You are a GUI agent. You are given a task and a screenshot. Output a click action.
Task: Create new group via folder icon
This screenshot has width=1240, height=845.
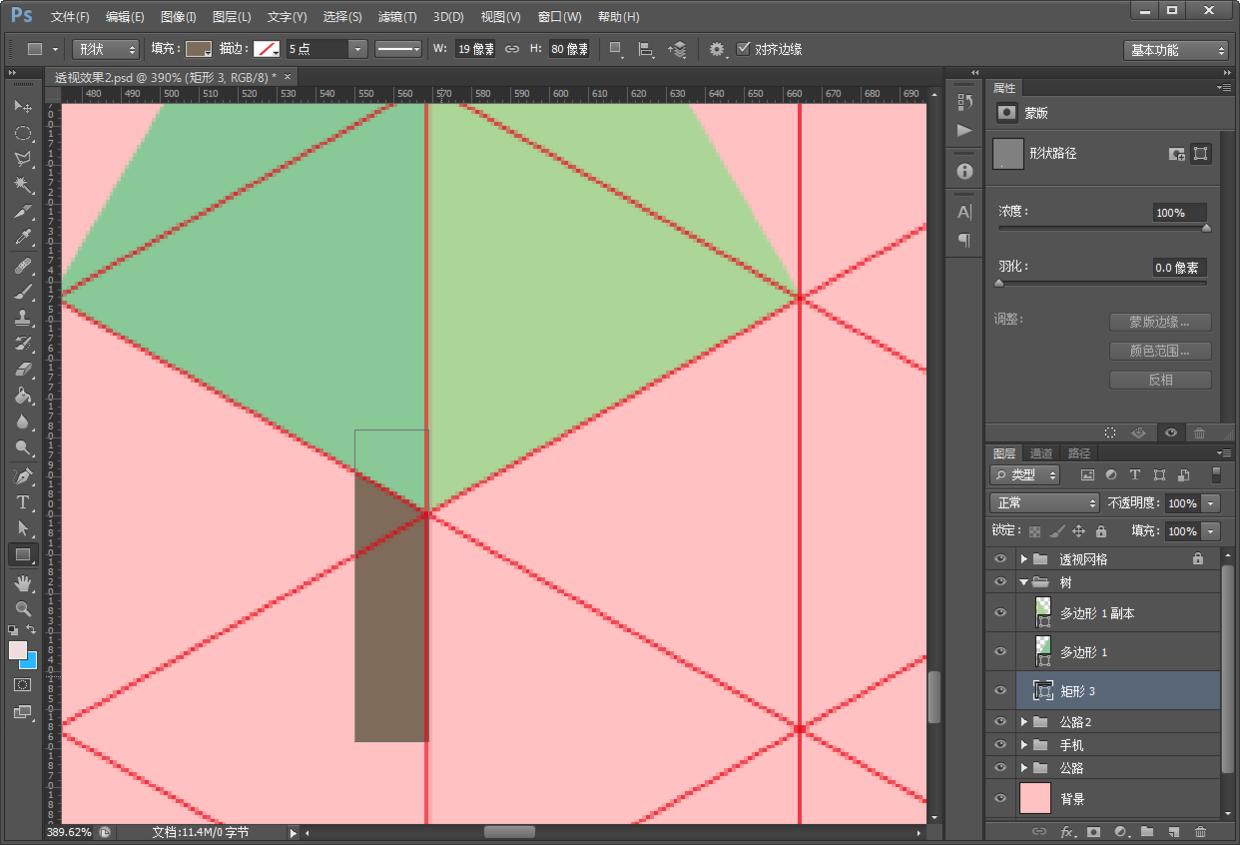click(x=1147, y=832)
